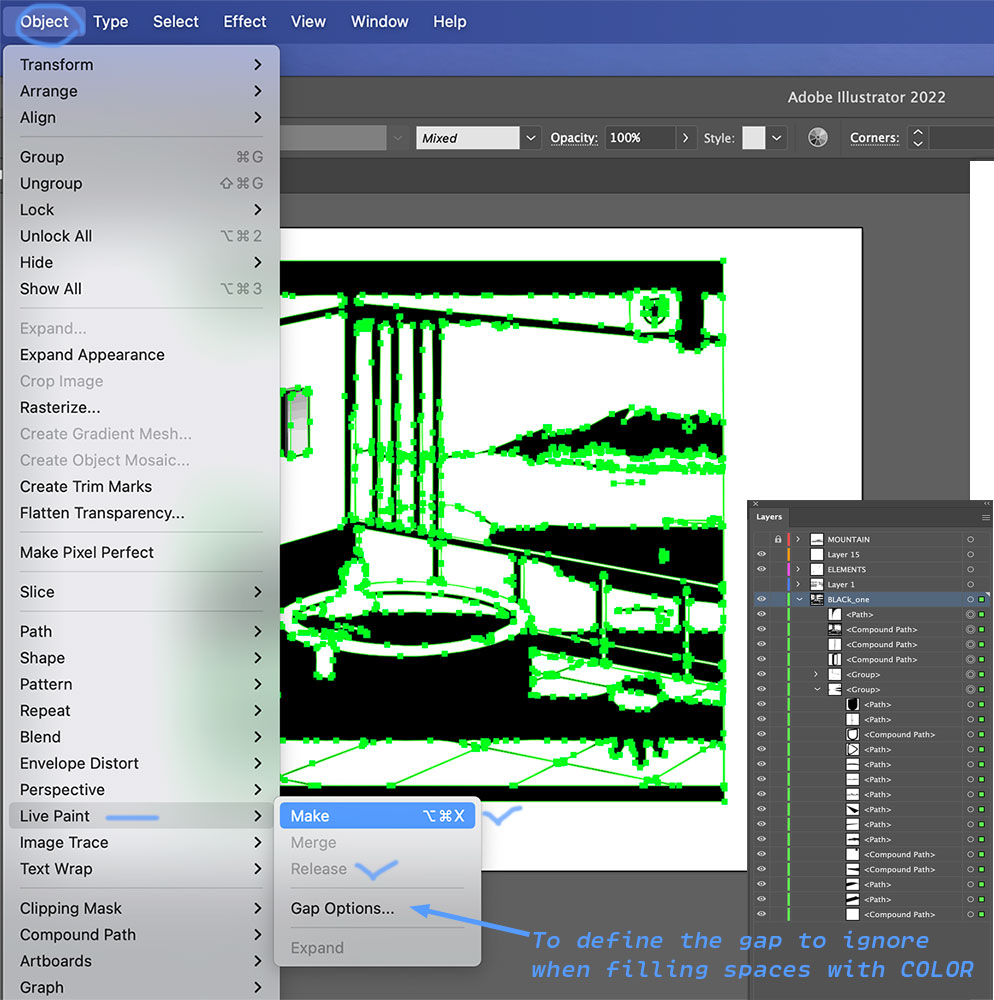Expand the MOUNTAIN layer
The width and height of the screenshot is (994, 1000).
[798, 540]
